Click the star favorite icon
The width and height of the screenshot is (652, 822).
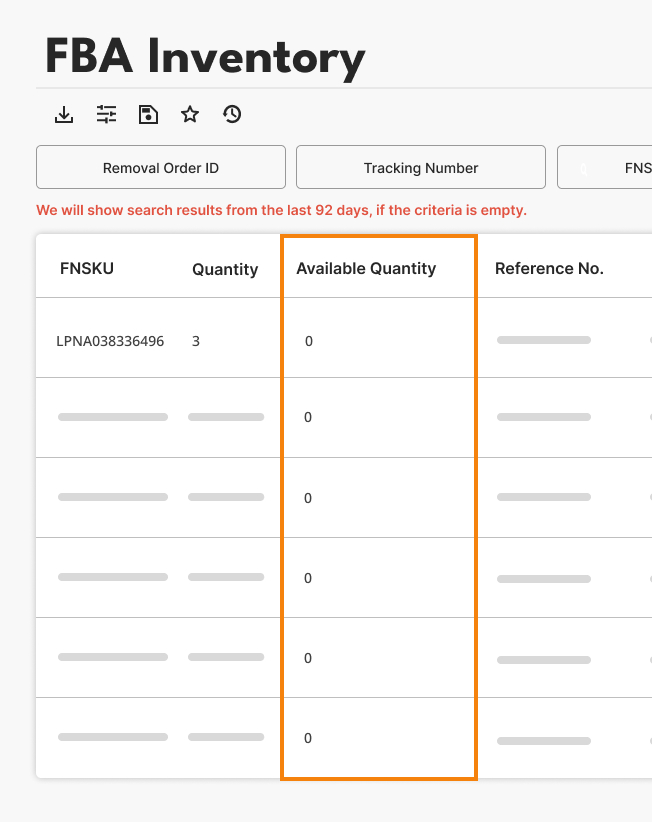click(x=190, y=115)
